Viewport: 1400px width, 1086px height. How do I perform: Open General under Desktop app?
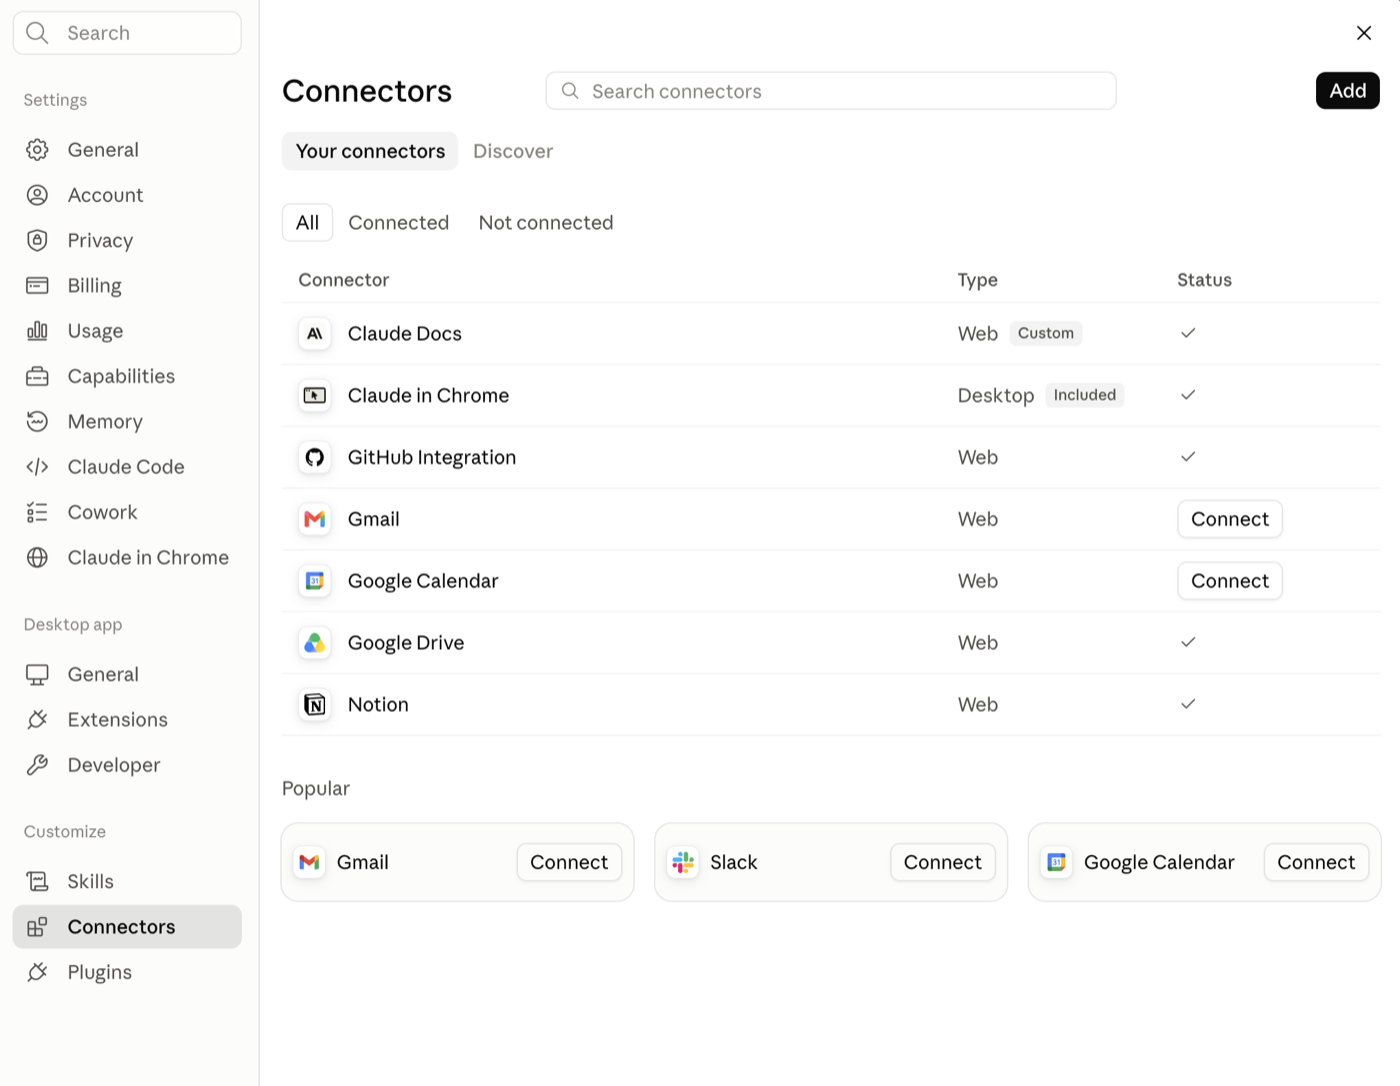click(x=127, y=674)
